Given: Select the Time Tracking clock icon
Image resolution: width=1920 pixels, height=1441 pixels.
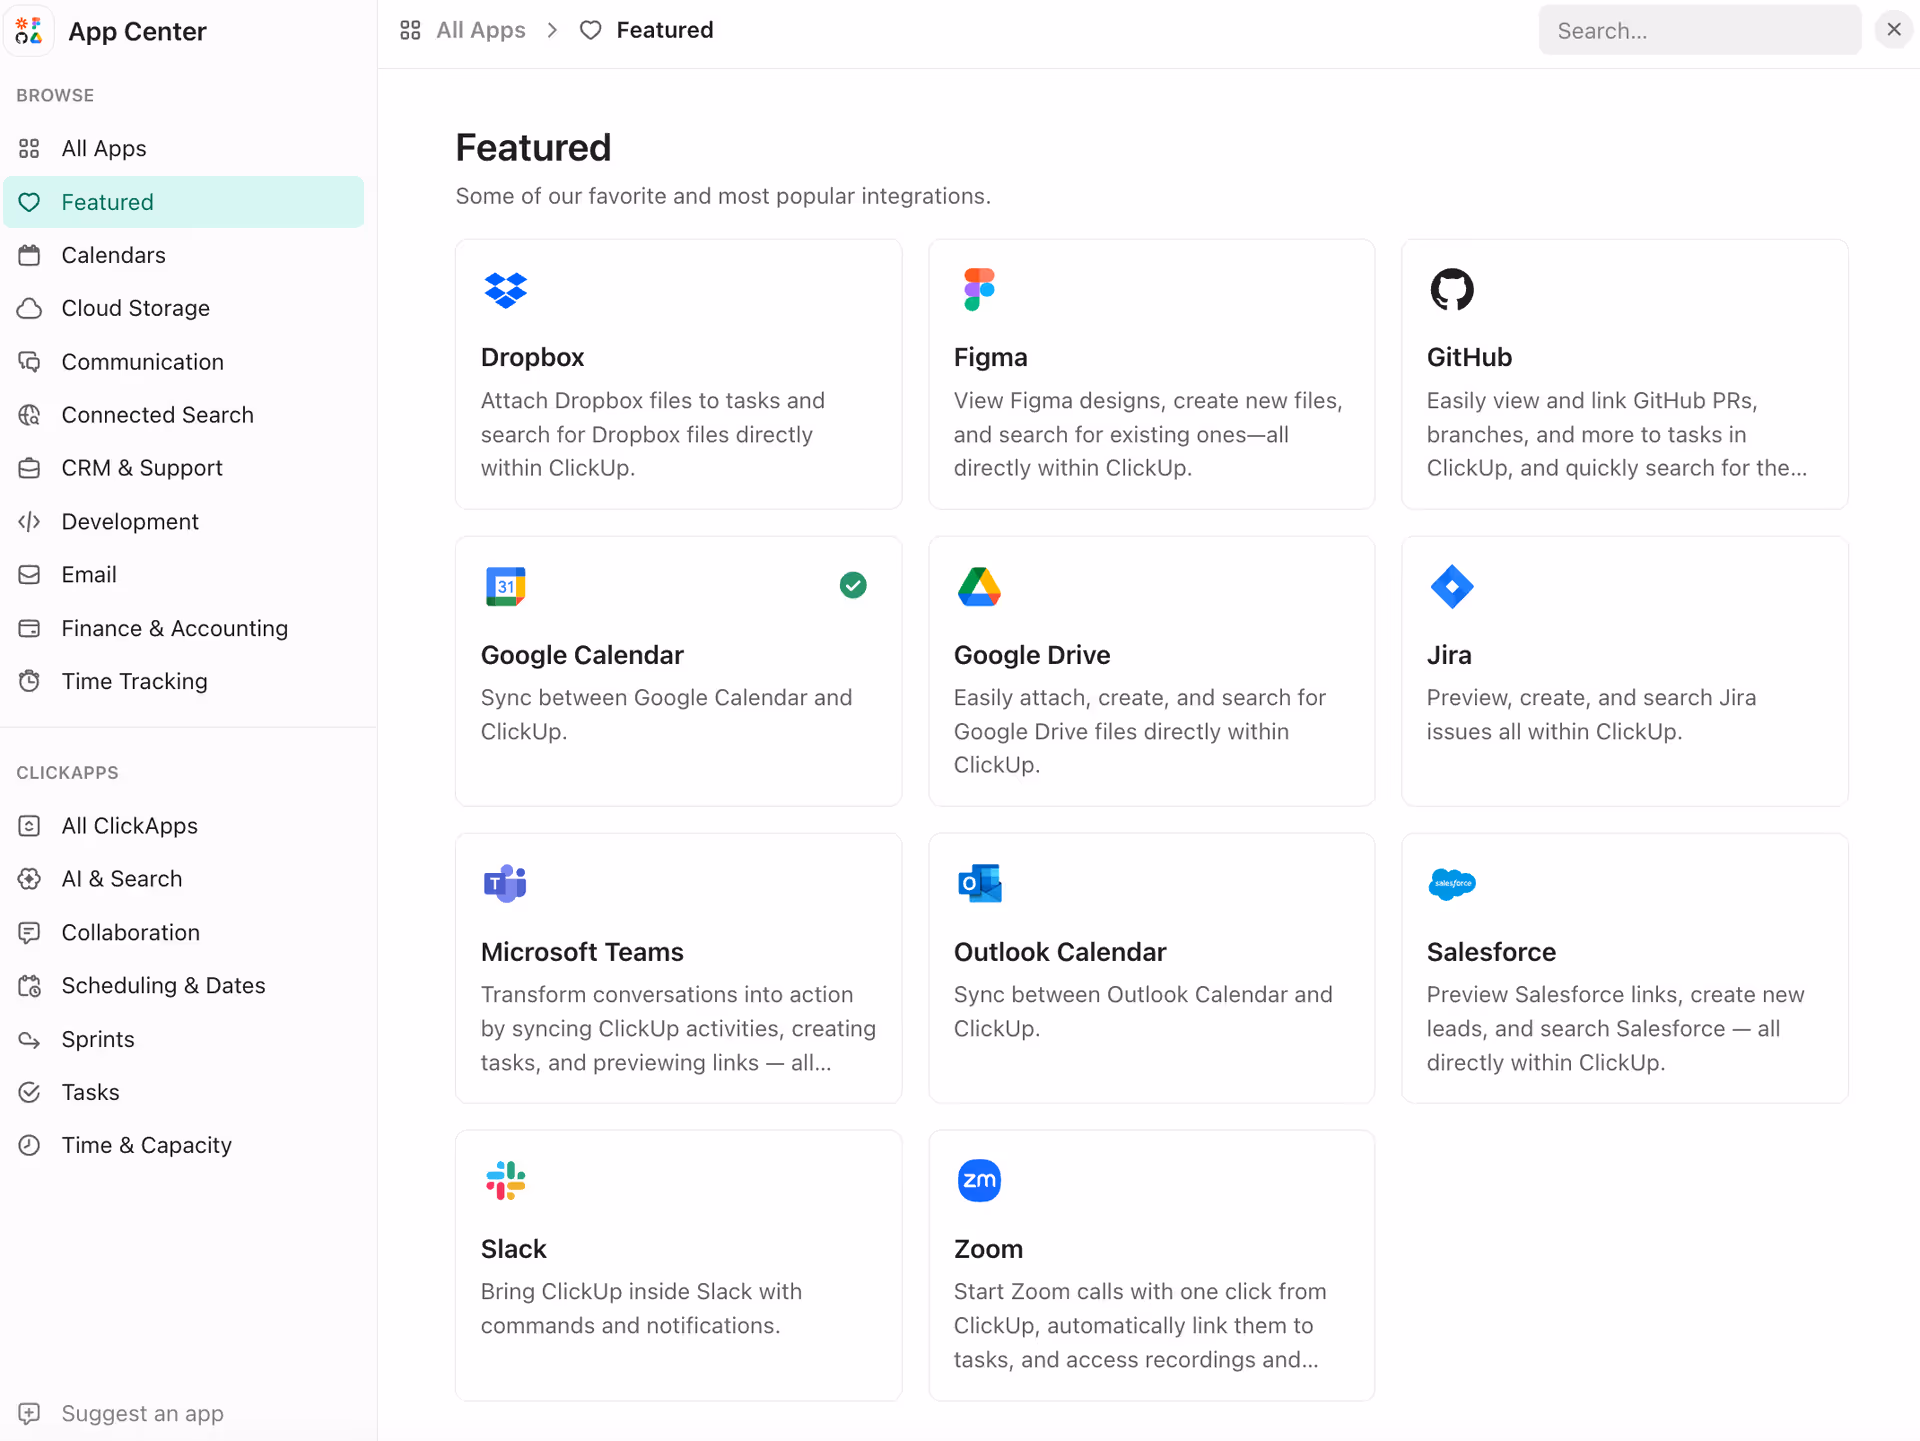Looking at the screenshot, I should click(x=30, y=681).
